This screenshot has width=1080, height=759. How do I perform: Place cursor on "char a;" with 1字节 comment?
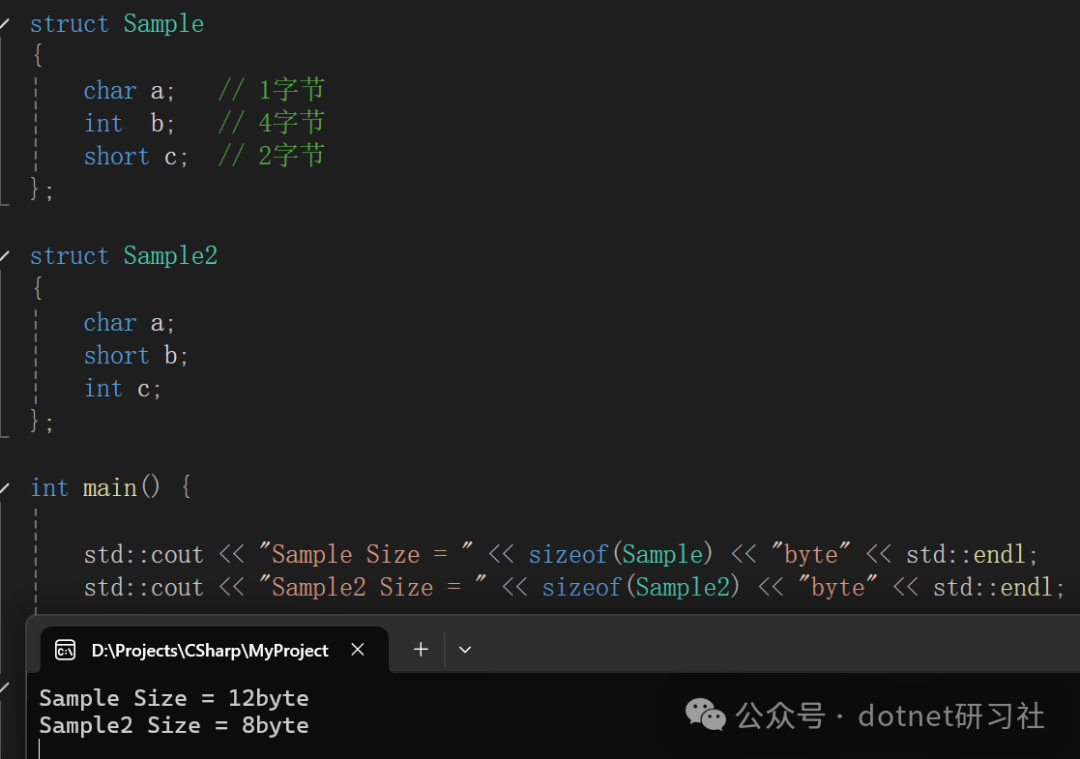point(129,91)
